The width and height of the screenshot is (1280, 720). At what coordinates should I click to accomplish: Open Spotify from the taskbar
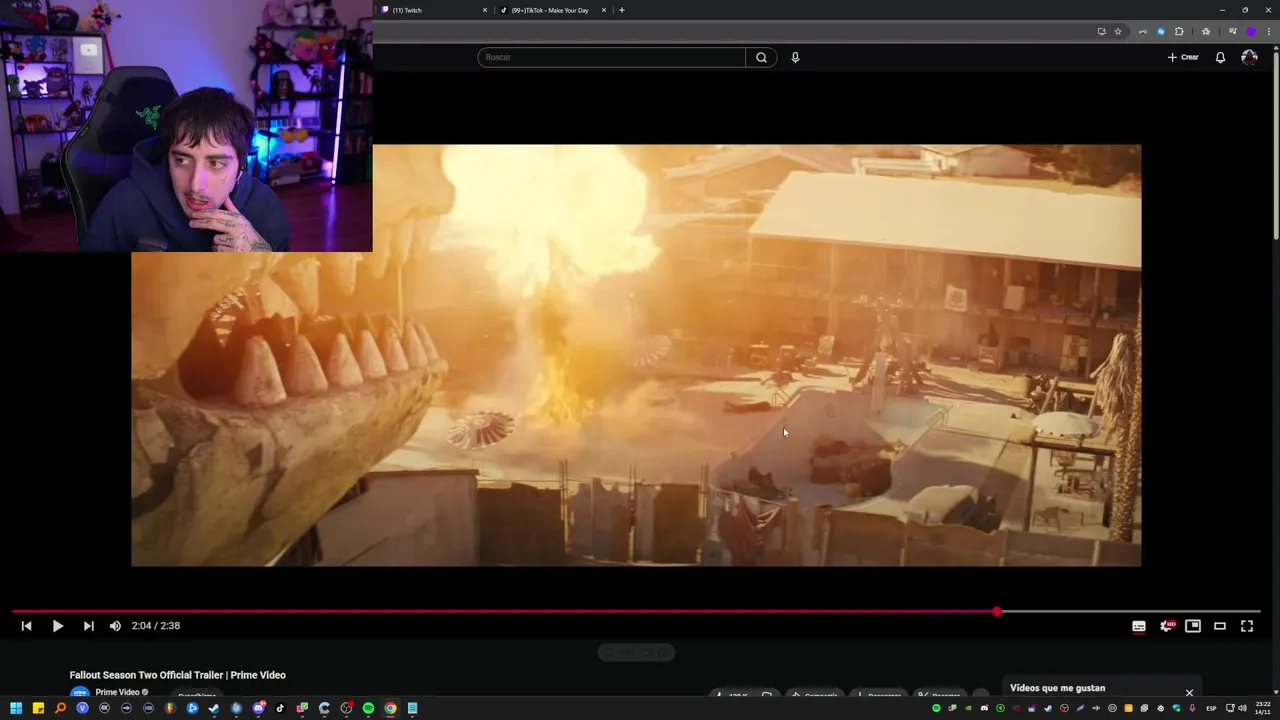click(368, 708)
